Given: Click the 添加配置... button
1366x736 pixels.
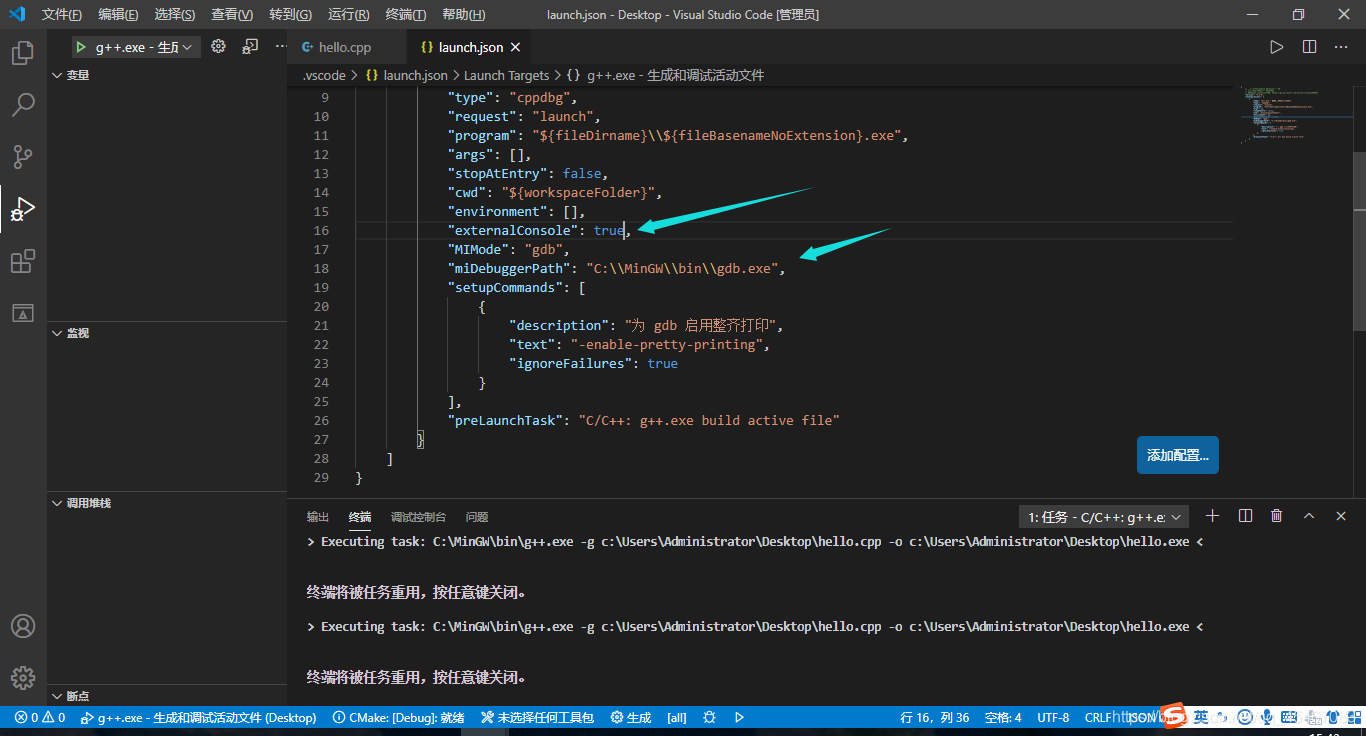Looking at the screenshot, I should tap(1178, 455).
